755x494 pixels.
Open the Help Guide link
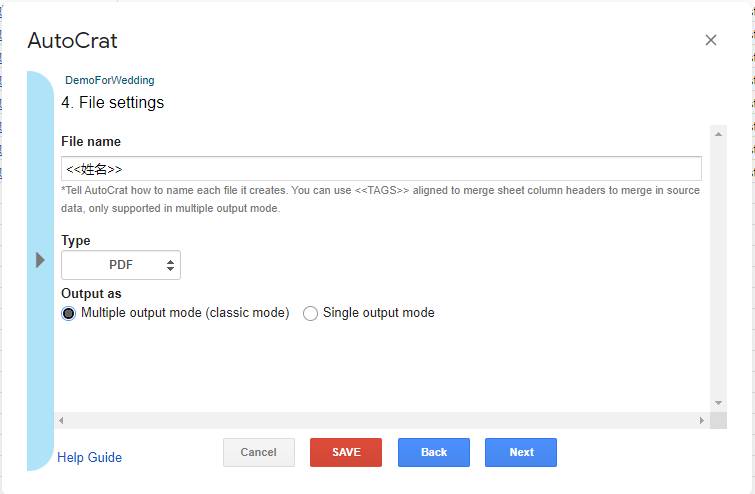point(90,457)
